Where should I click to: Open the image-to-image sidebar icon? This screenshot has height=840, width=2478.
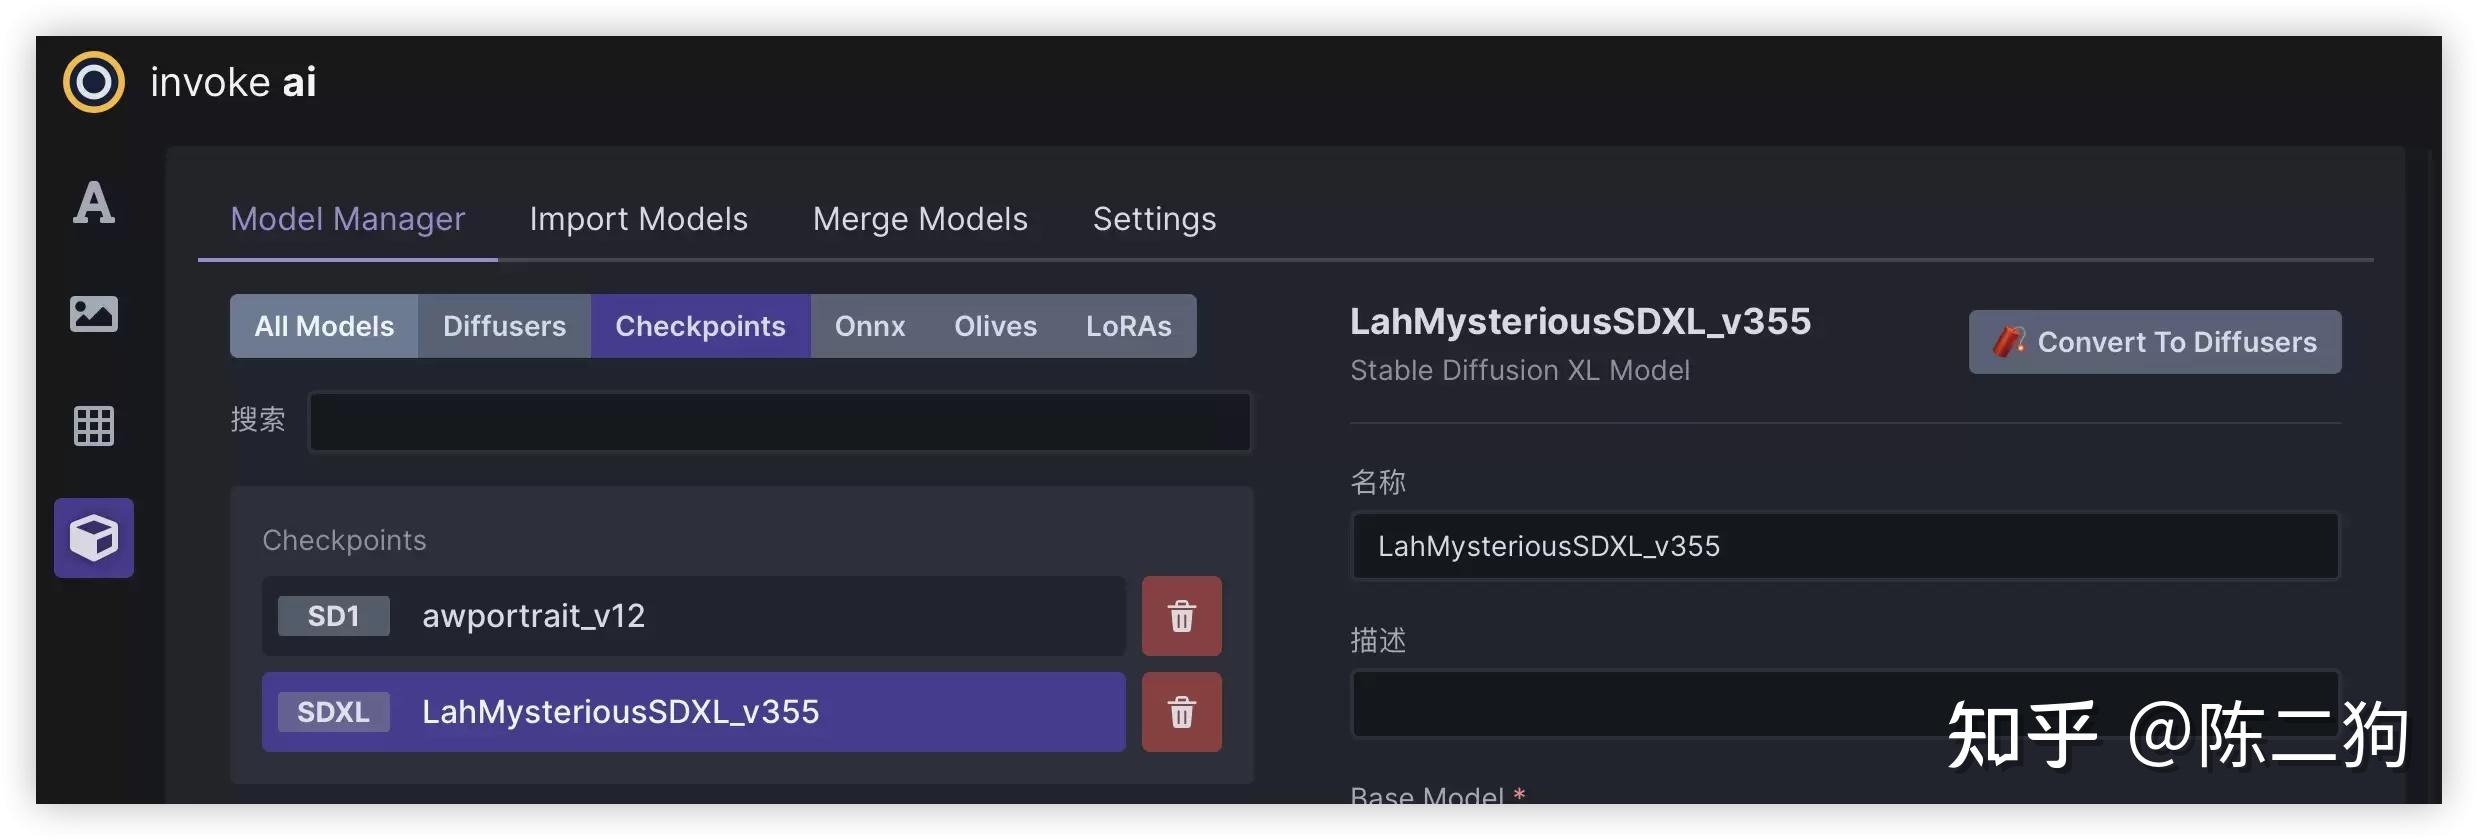94,314
